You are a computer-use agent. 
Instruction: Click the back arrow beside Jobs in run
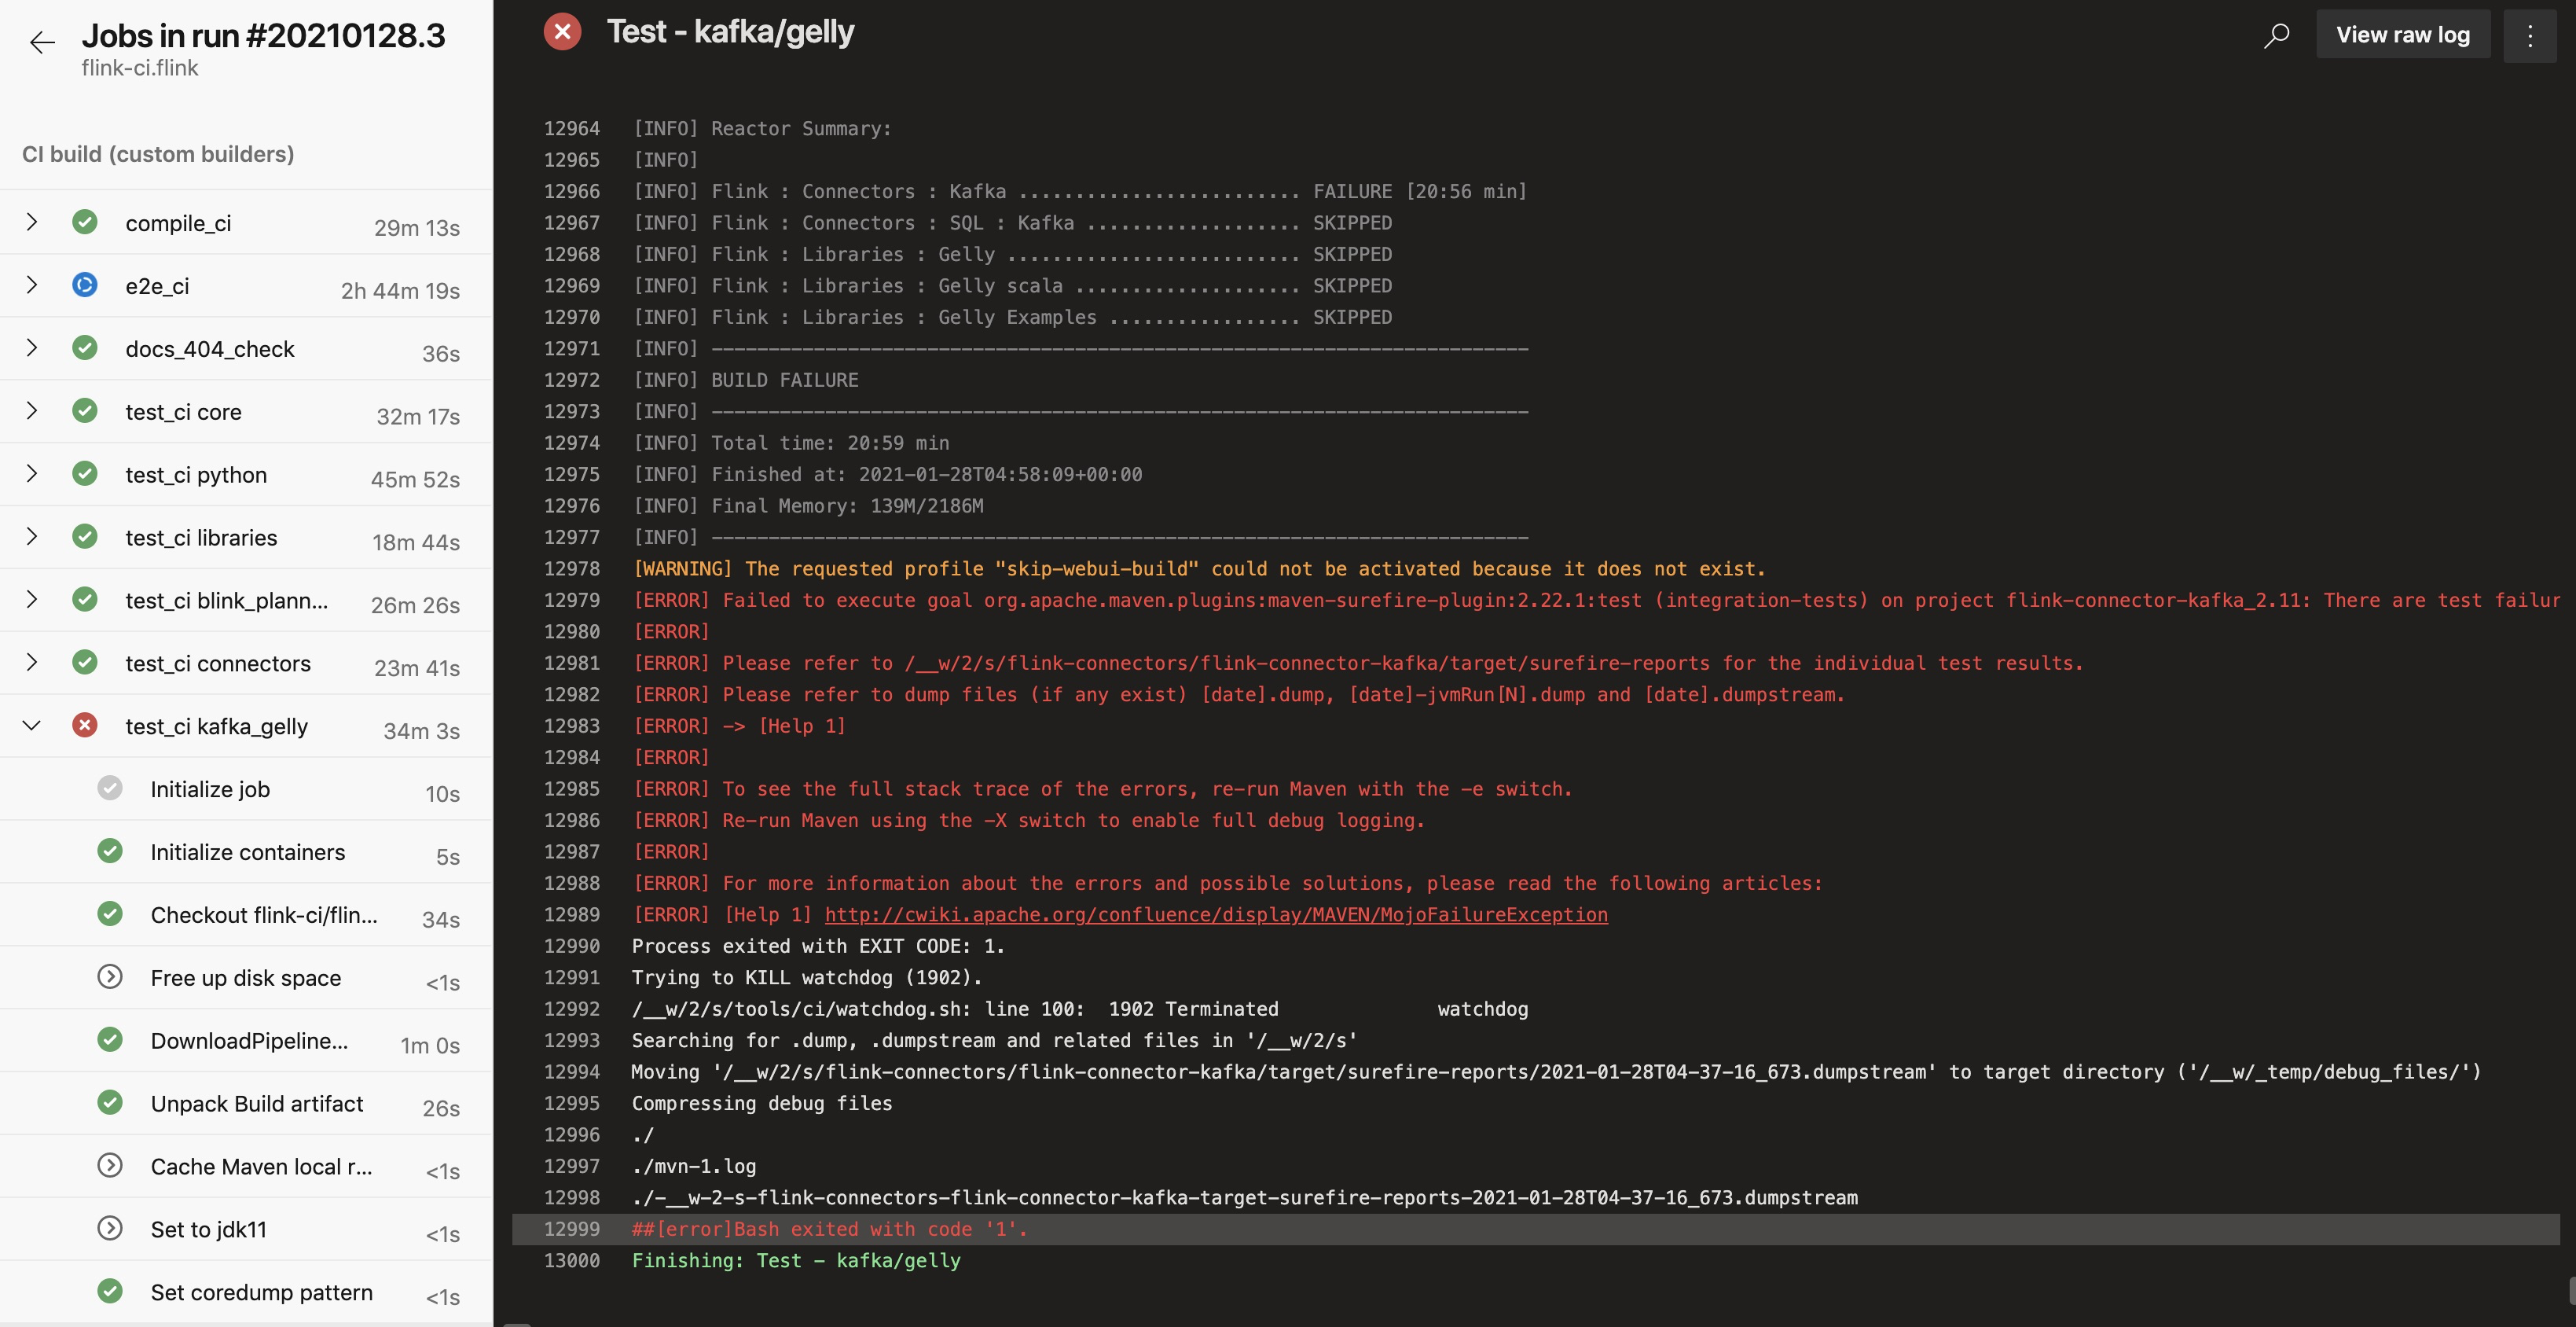click(42, 42)
